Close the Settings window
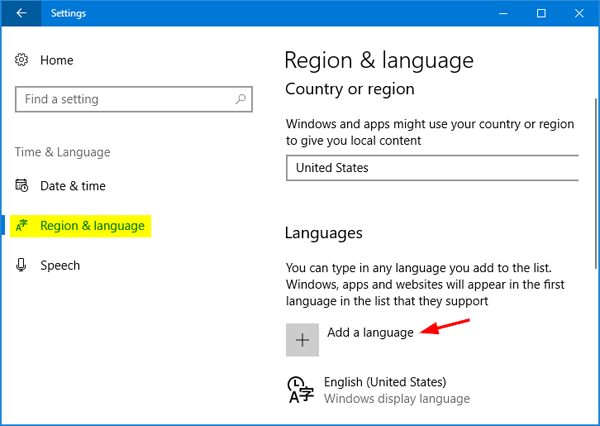This screenshot has width=600, height=426. pyautogui.click(x=583, y=13)
